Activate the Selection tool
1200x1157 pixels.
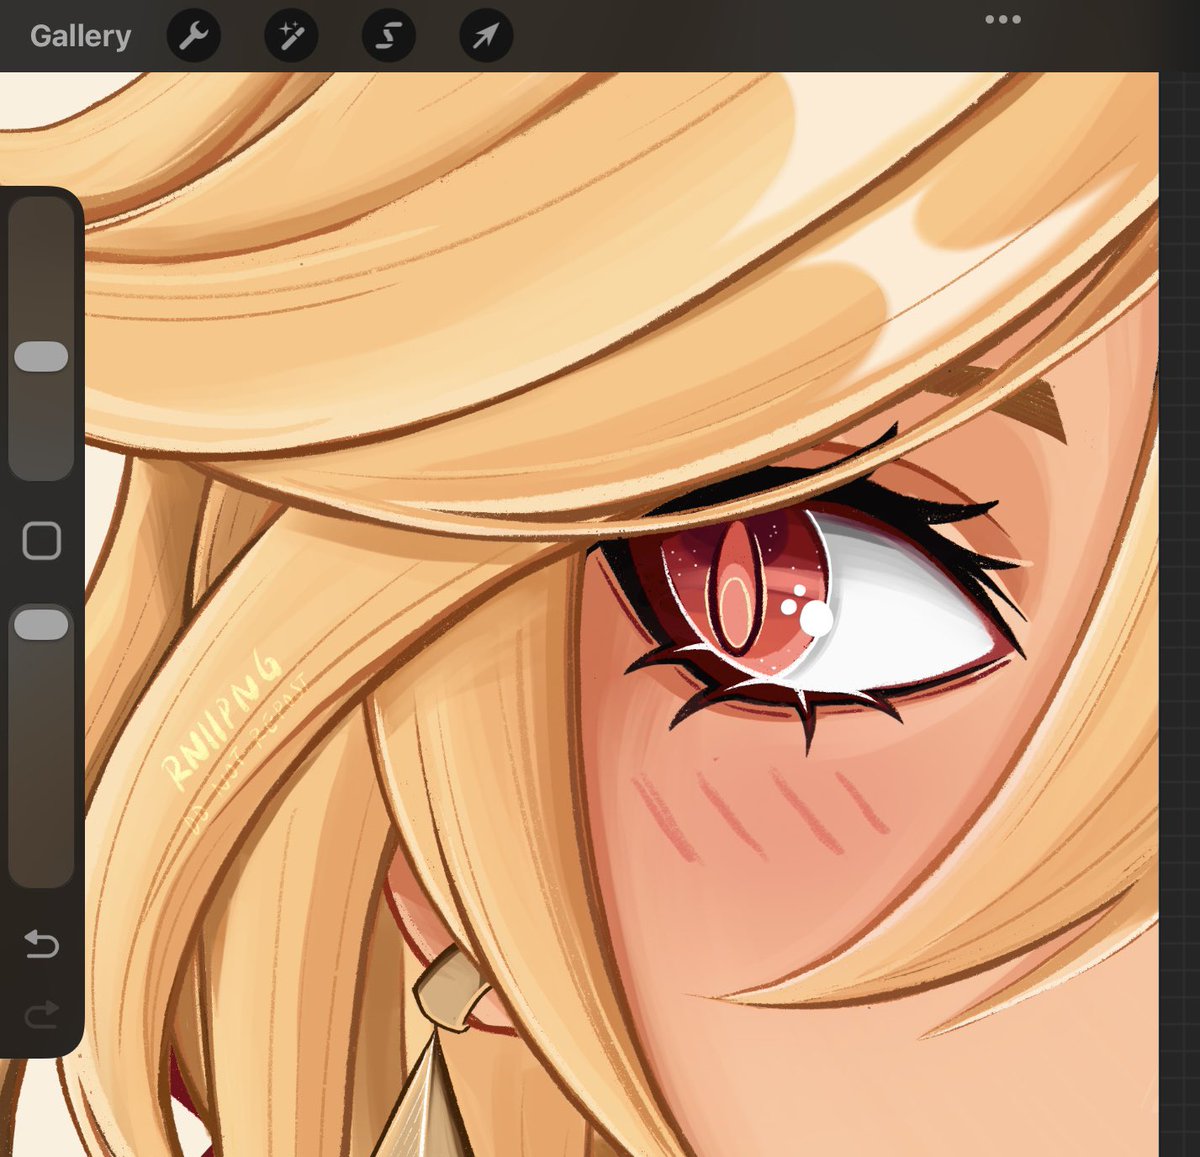point(389,36)
